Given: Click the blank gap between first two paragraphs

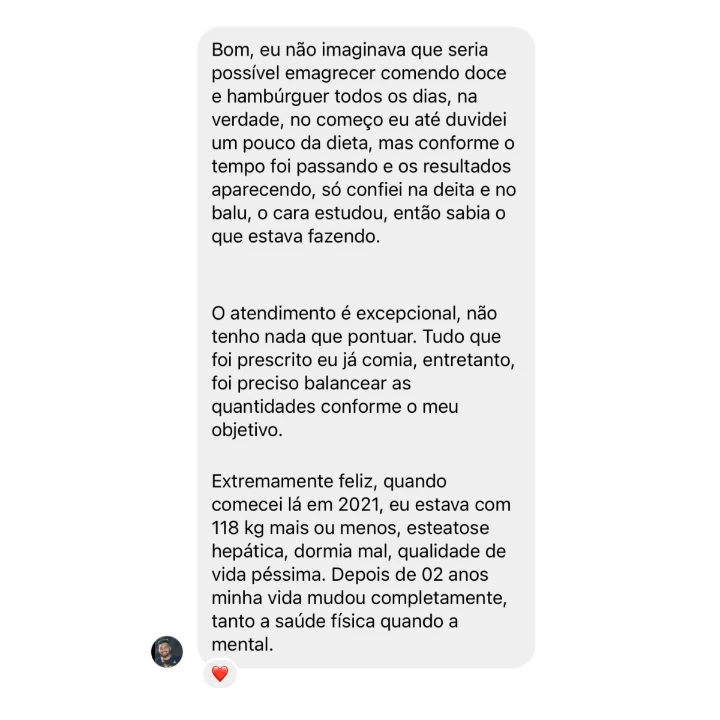Looking at the screenshot, I should [x=366, y=276].
